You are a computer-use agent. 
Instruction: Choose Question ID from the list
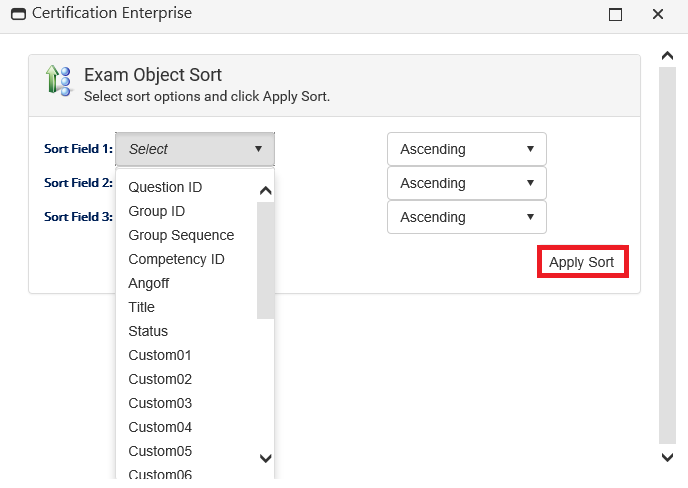165,187
